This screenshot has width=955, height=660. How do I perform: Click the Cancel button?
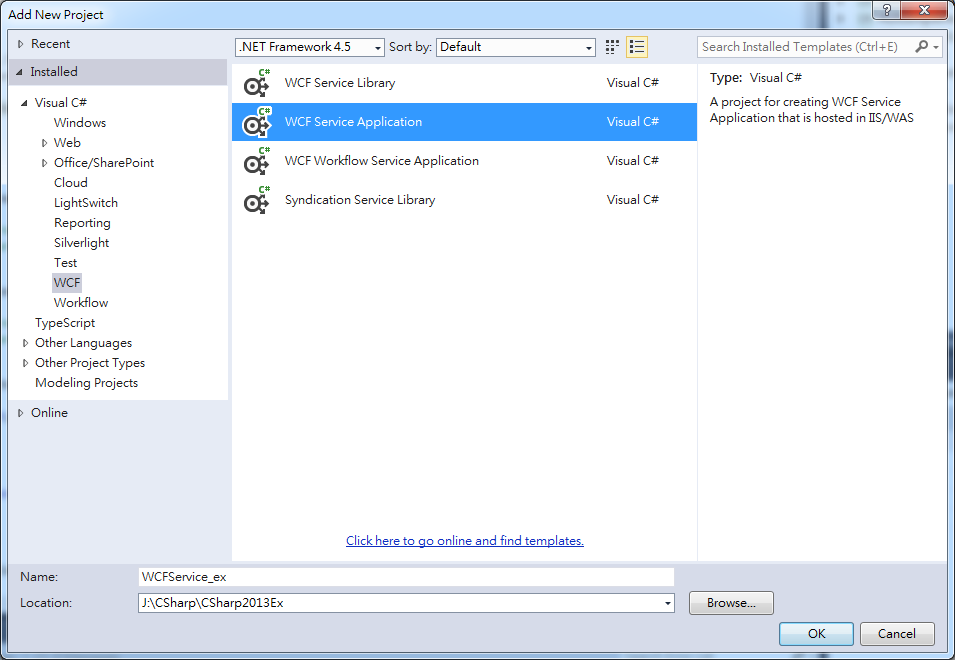coord(897,634)
